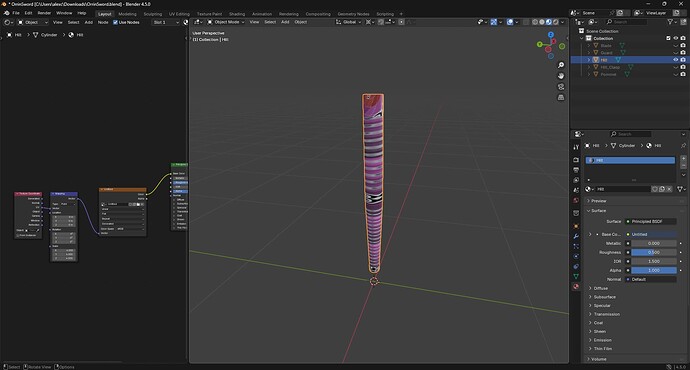Screen dimensions: 690x370
Task: Toggle visibility of the Hilt object
Action: tap(675, 60)
